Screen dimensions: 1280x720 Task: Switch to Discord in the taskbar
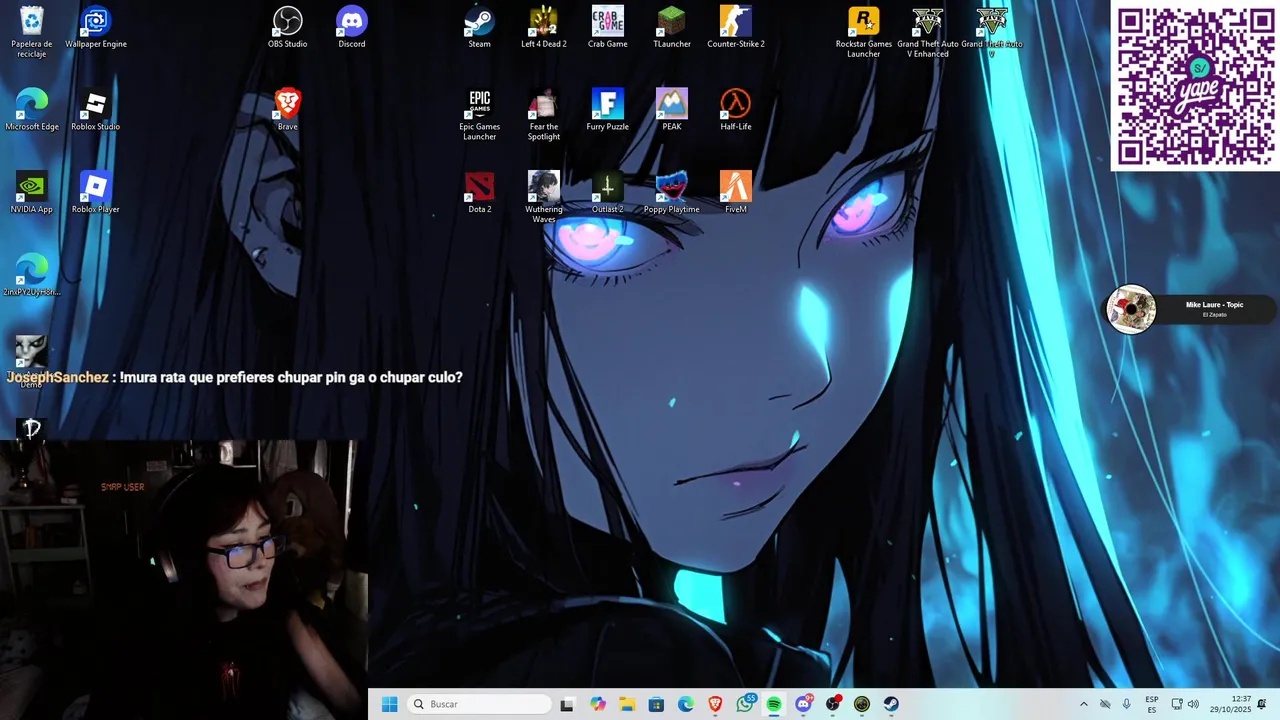click(x=803, y=704)
